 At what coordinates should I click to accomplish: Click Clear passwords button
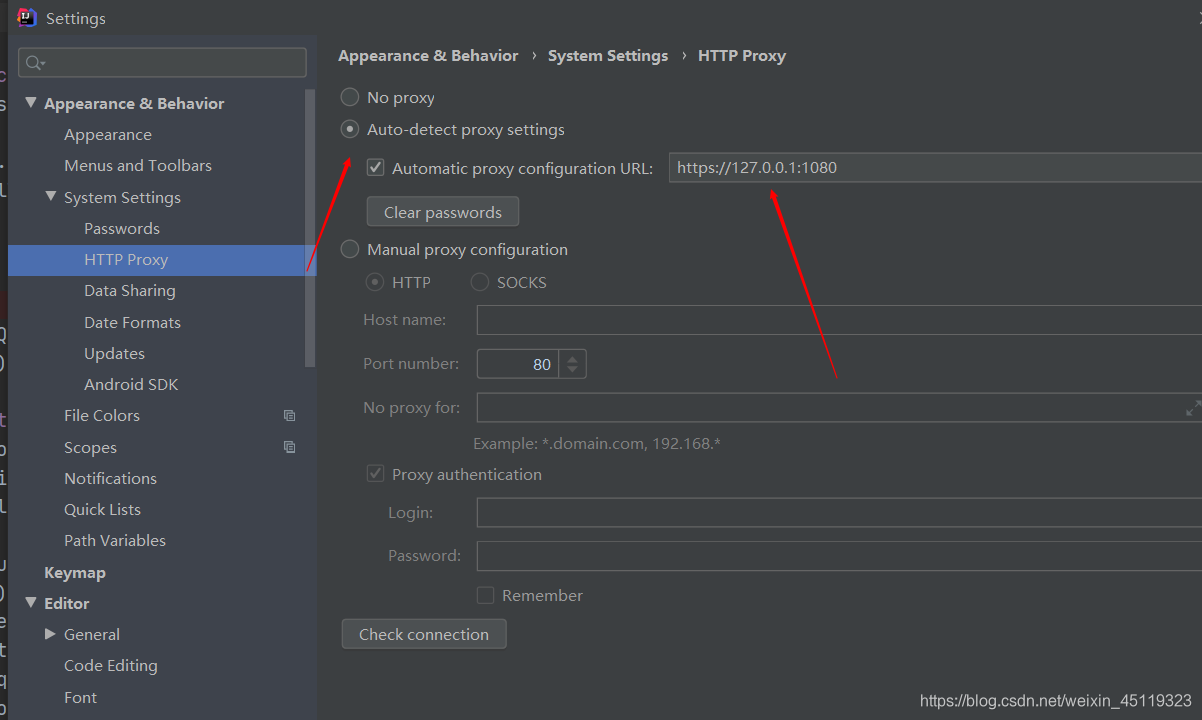443,212
